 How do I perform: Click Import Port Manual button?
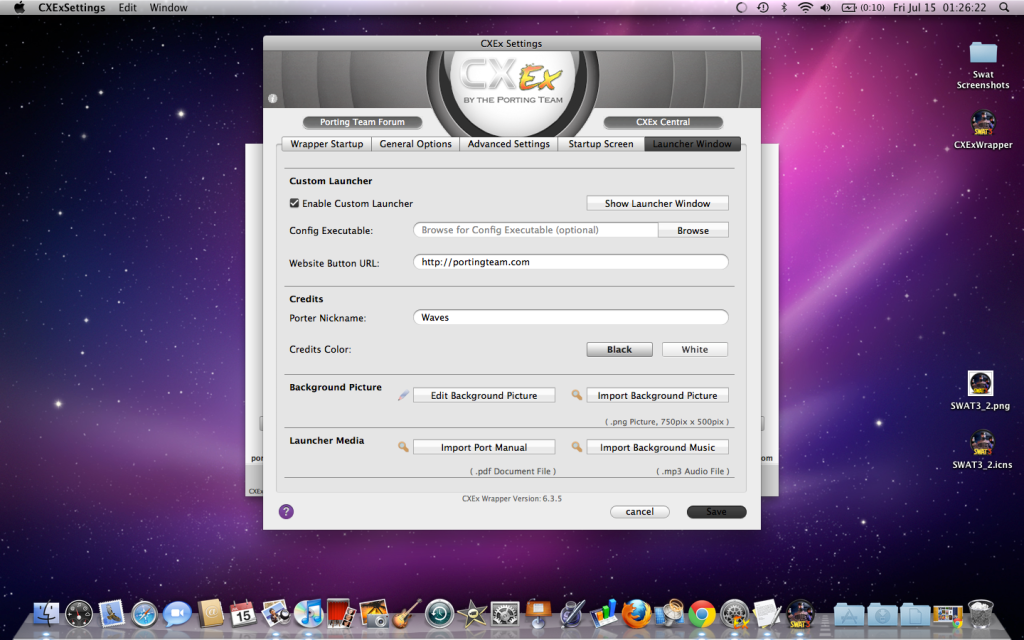pos(484,447)
